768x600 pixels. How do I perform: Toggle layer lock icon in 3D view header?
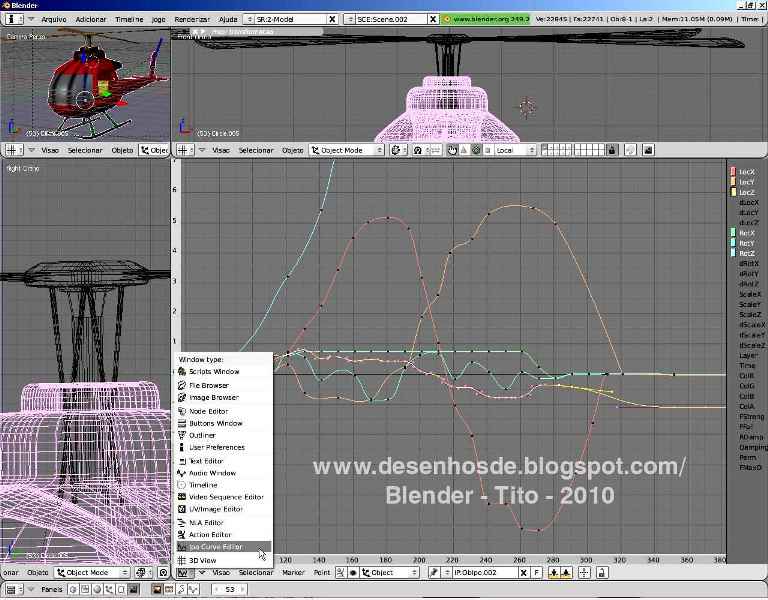coord(612,150)
